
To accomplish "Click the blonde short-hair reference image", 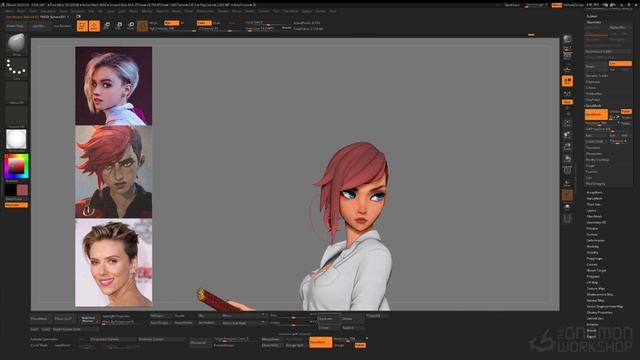I will [x=113, y=86].
